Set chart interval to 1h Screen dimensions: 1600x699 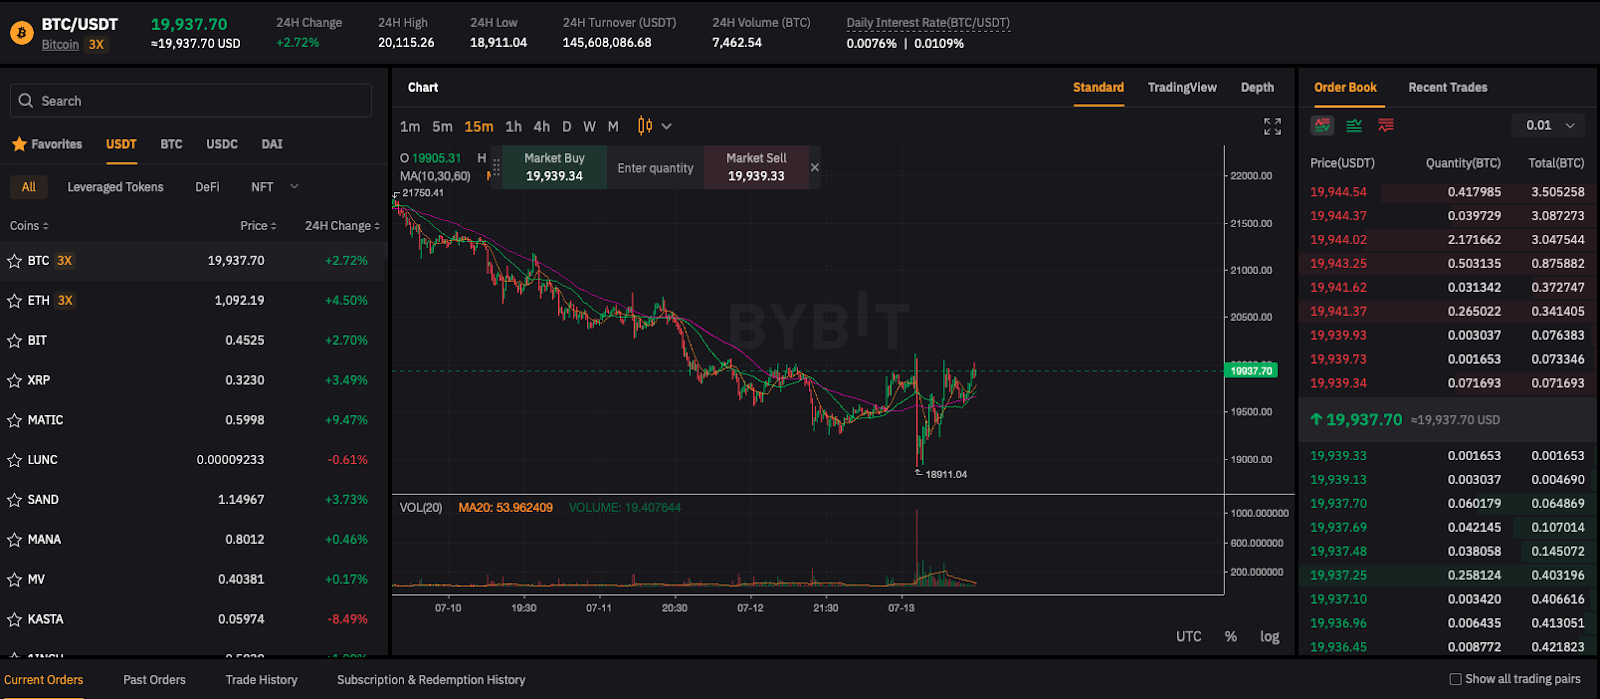coord(513,127)
